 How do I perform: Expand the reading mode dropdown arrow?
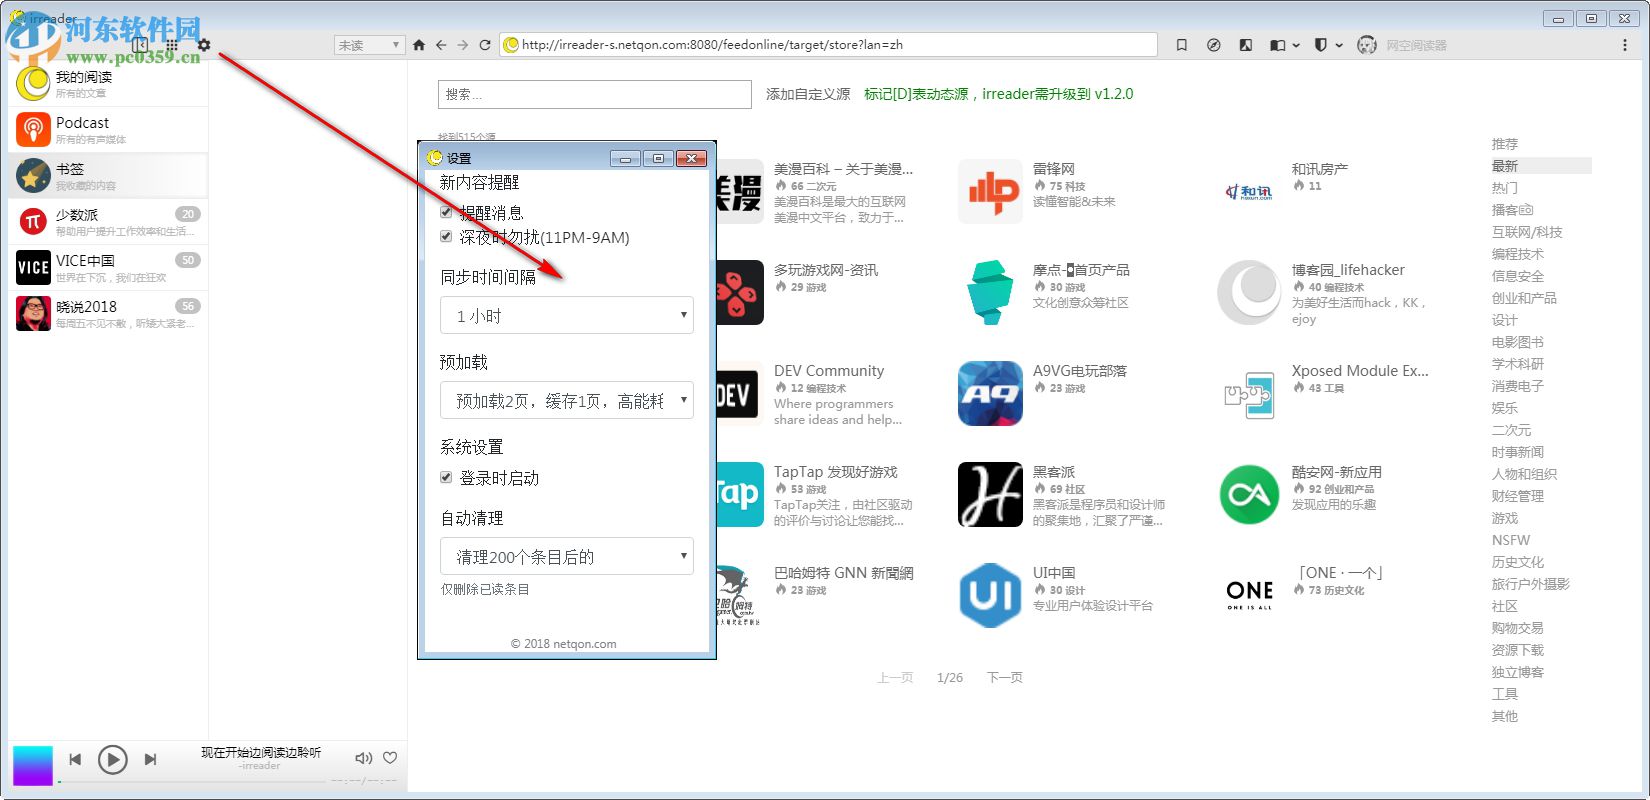tap(1296, 45)
